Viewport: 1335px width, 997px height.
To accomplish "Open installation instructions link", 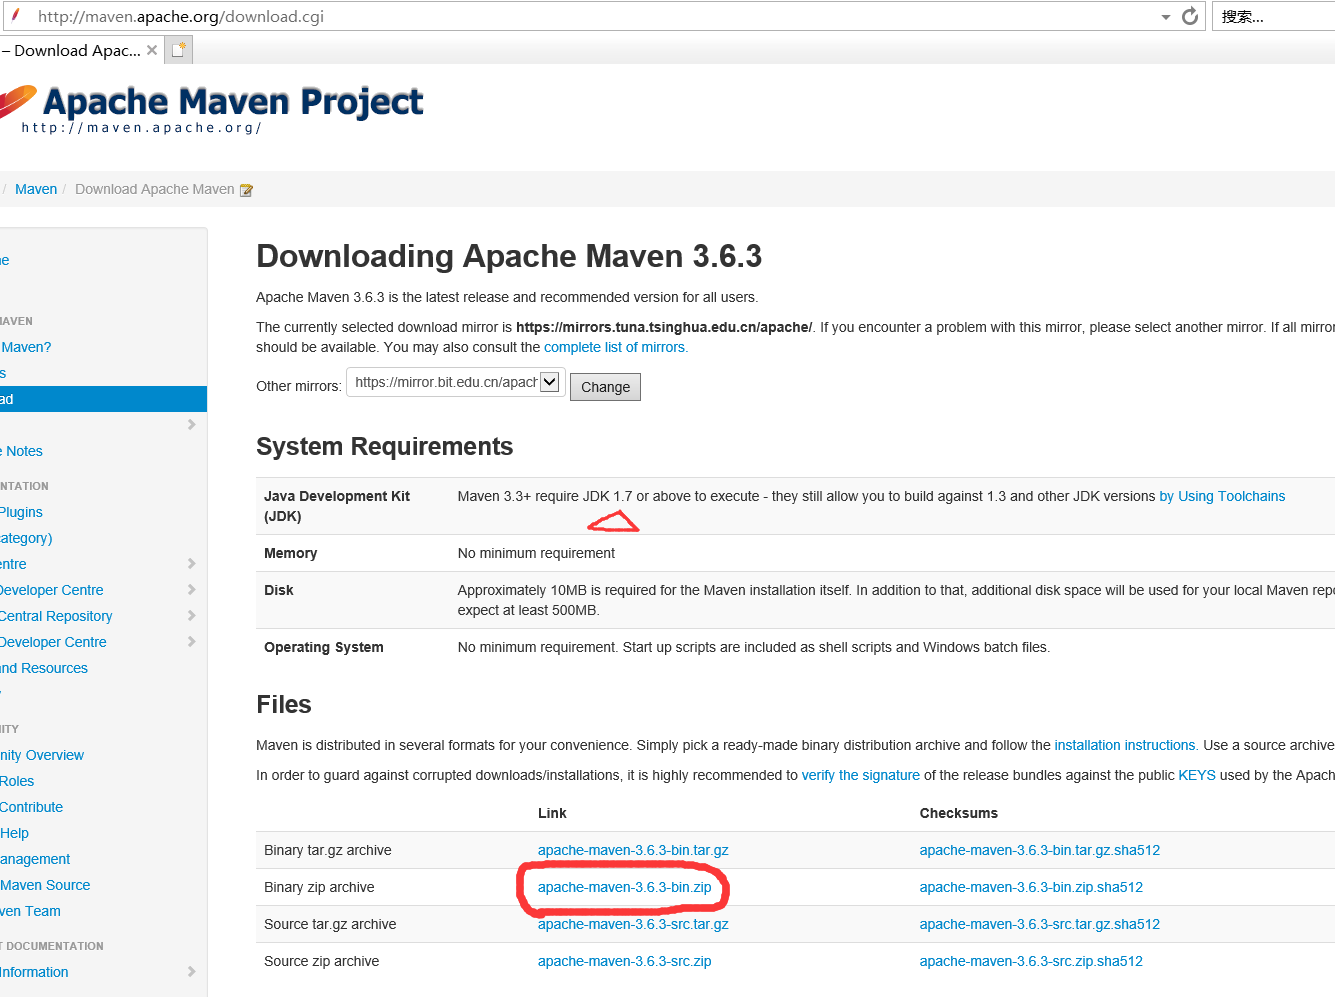I will [x=1125, y=745].
